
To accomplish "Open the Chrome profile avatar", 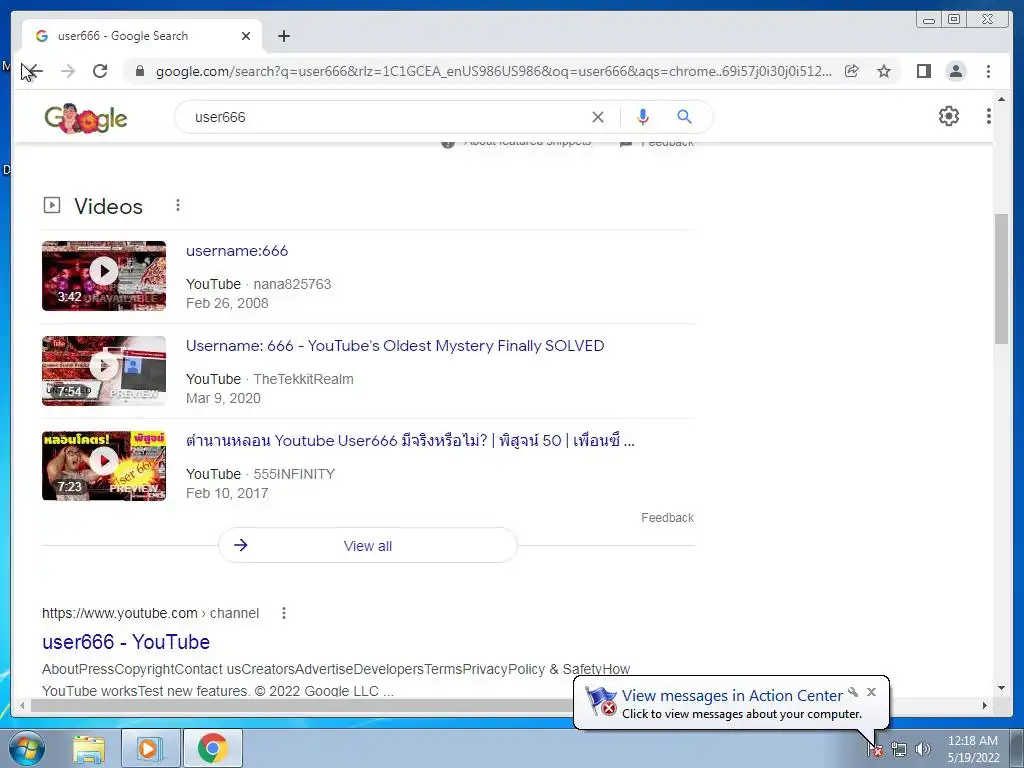I will tap(955, 71).
